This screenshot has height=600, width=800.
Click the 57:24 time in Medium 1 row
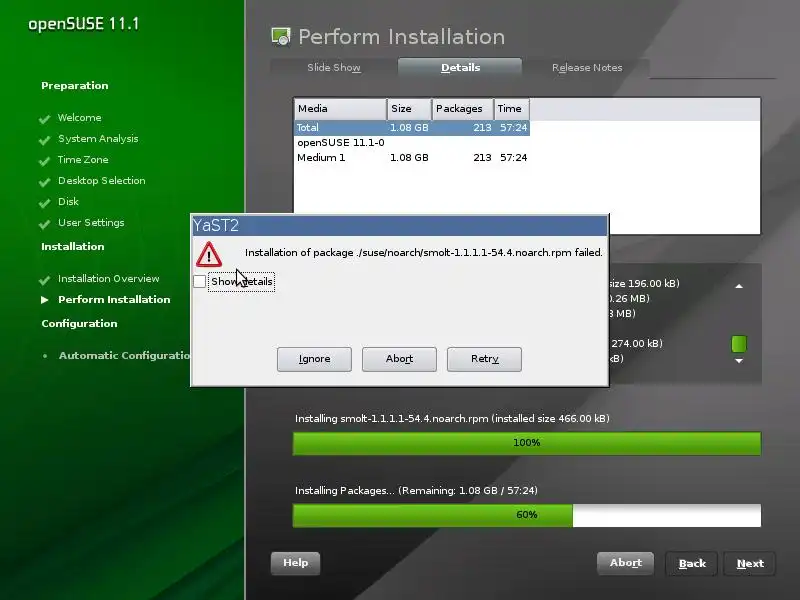(x=513, y=158)
